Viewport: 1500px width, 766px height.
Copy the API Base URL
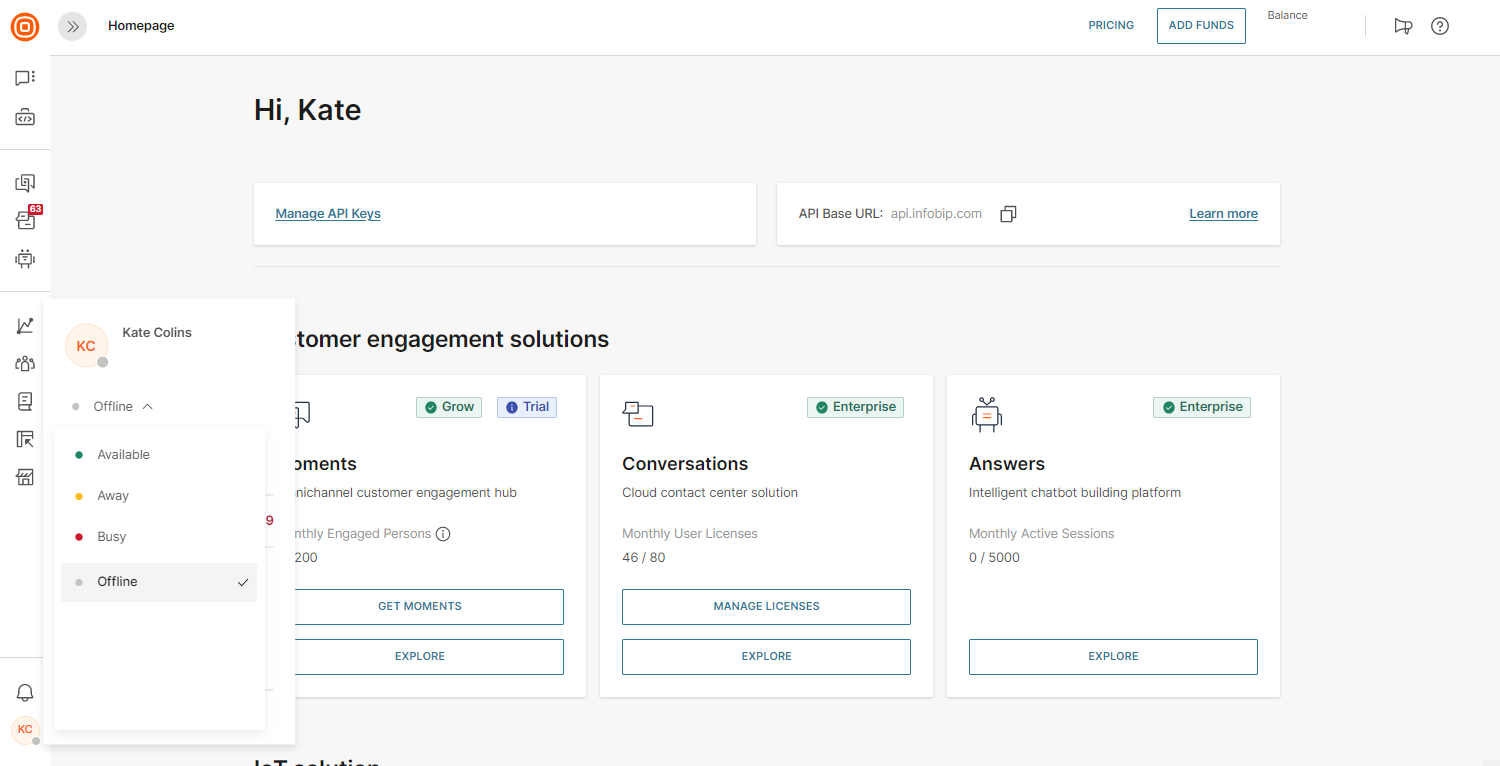pos(1008,214)
